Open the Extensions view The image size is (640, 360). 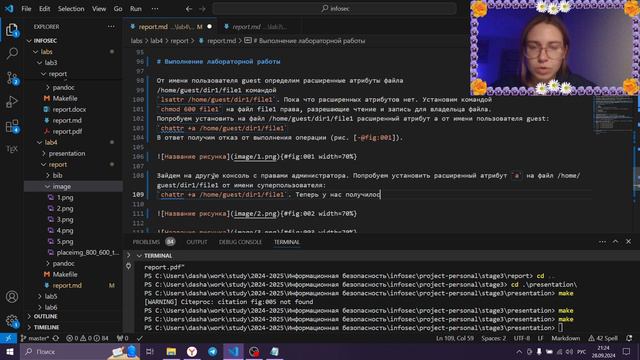pos(12,126)
